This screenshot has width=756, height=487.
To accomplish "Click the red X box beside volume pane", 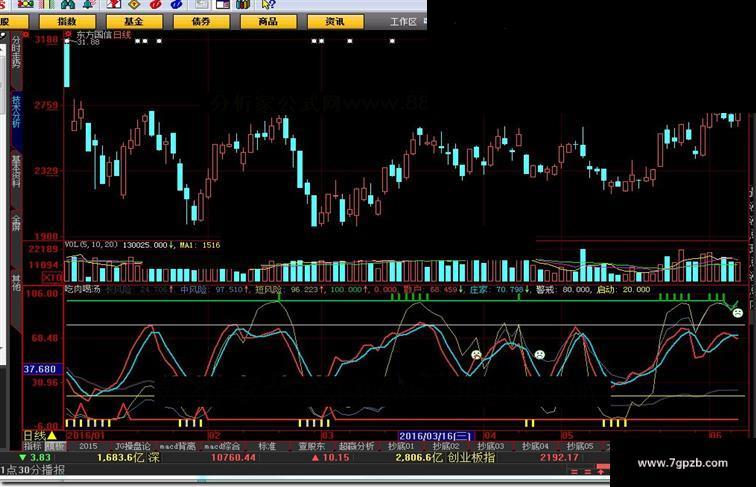I will pyautogui.click(x=53, y=277).
